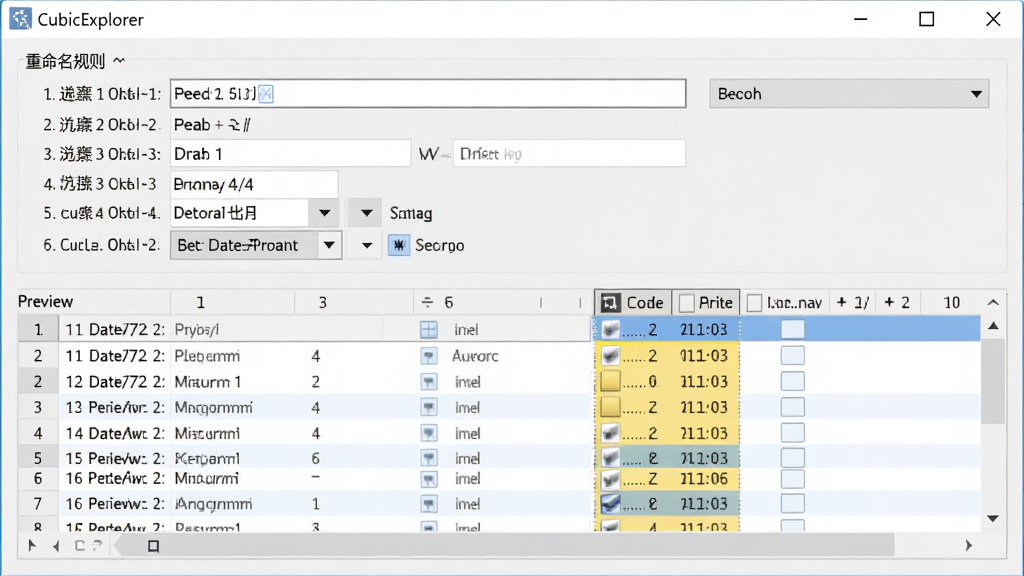
Task: Click the vertical scrollbar up arrow
Action: 993,326
